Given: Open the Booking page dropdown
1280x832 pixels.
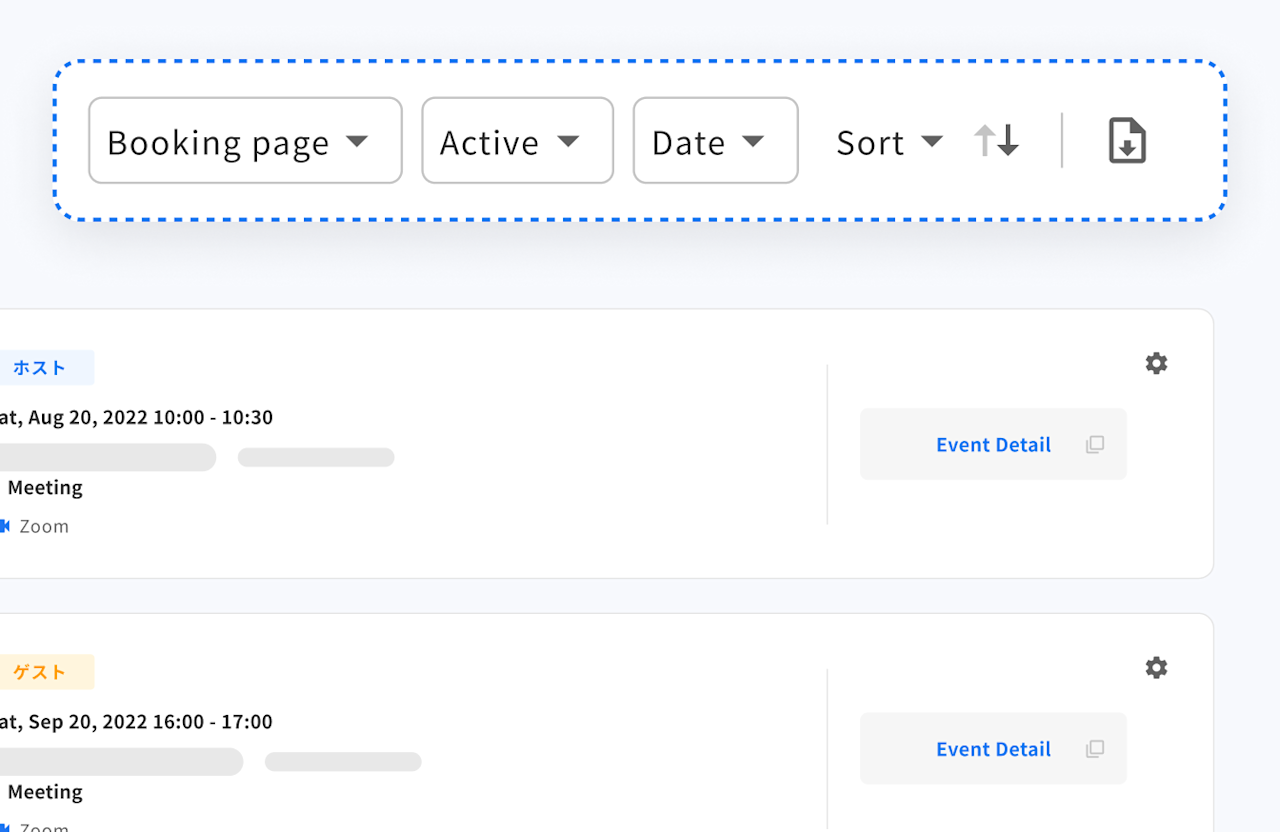Looking at the screenshot, I should pyautogui.click(x=245, y=141).
